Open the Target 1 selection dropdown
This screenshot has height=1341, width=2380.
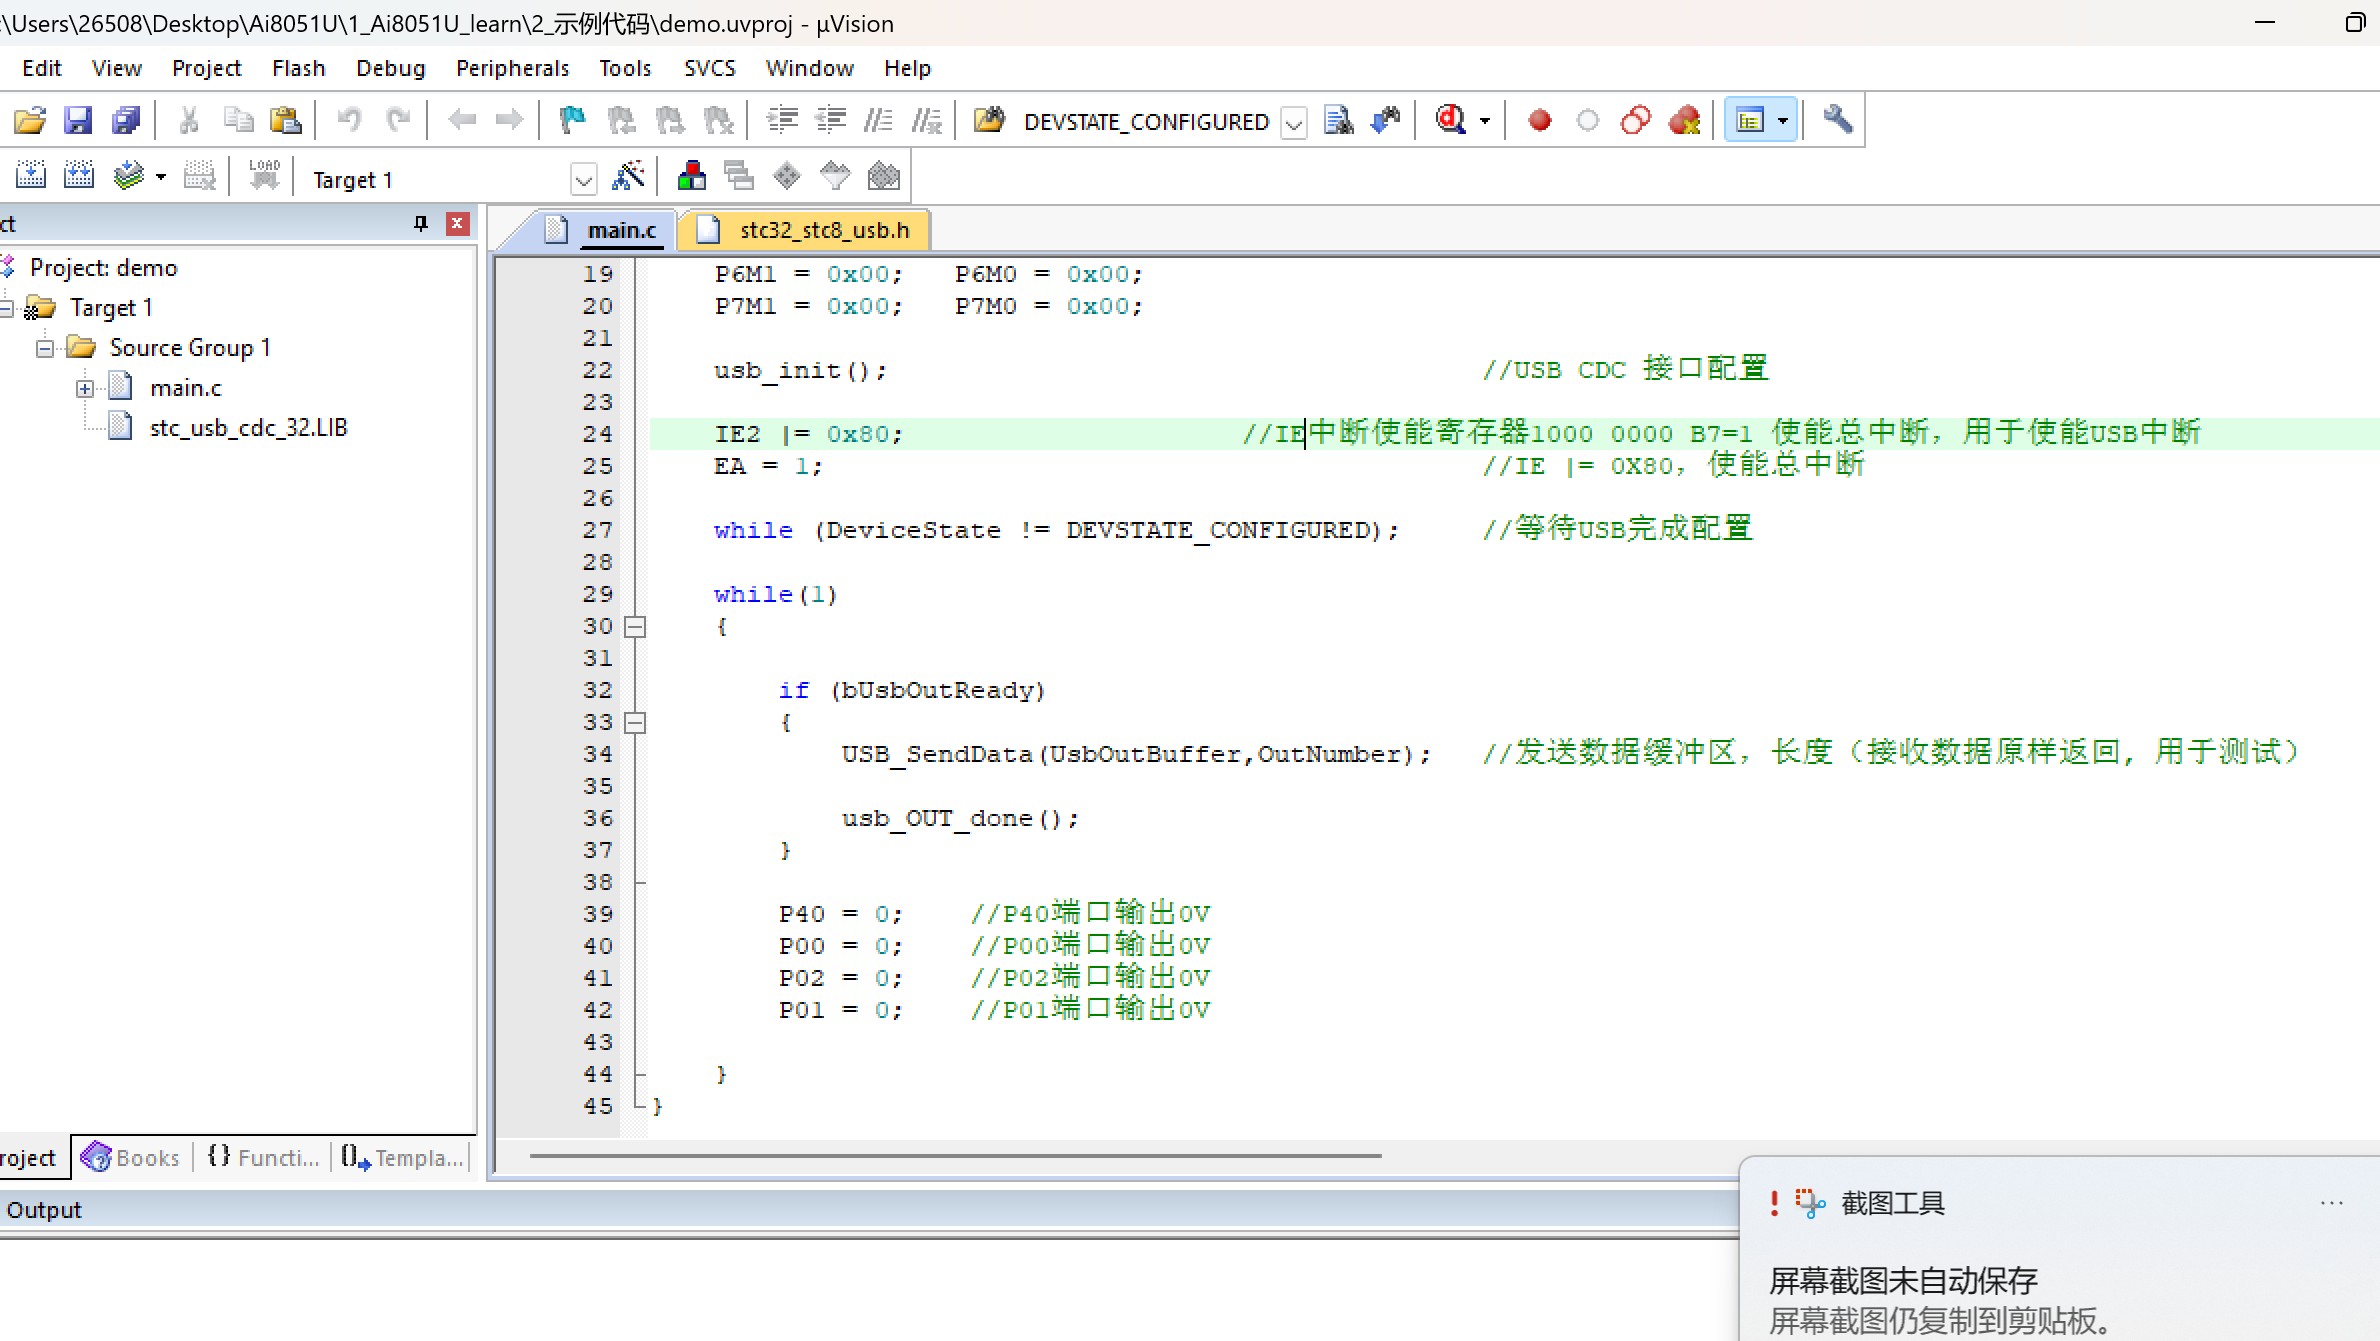(x=583, y=180)
